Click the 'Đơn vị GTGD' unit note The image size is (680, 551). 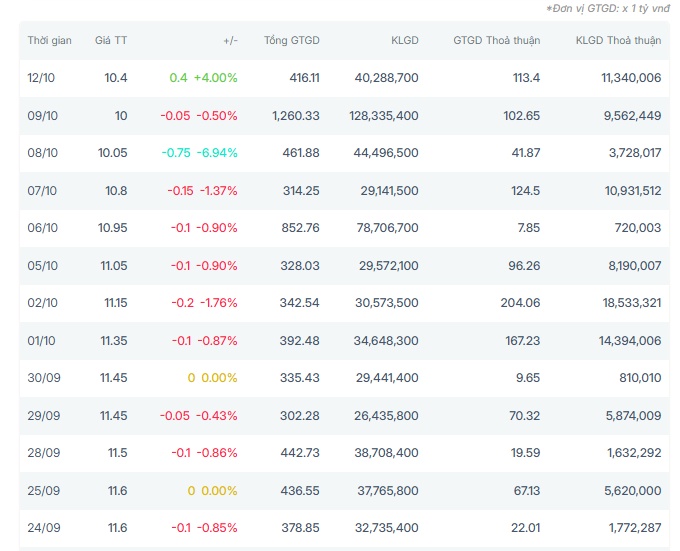point(608,8)
